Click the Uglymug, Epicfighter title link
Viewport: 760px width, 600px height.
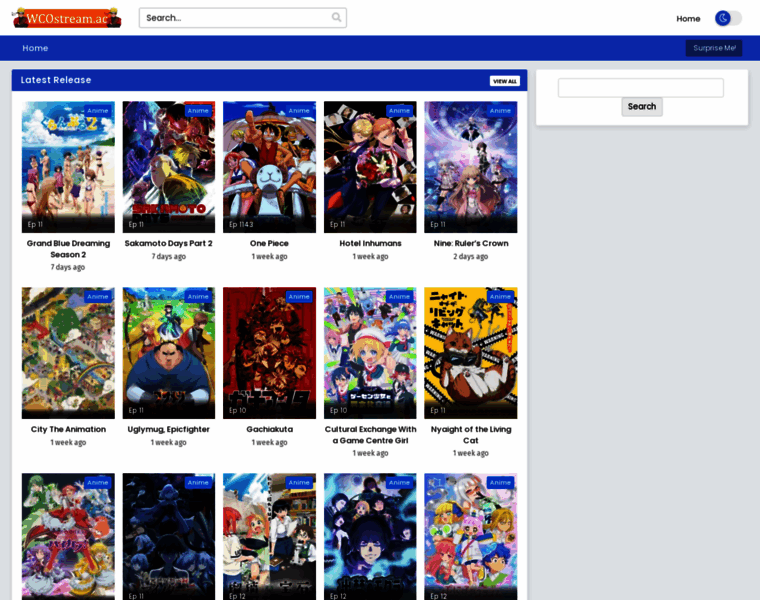tap(169, 429)
